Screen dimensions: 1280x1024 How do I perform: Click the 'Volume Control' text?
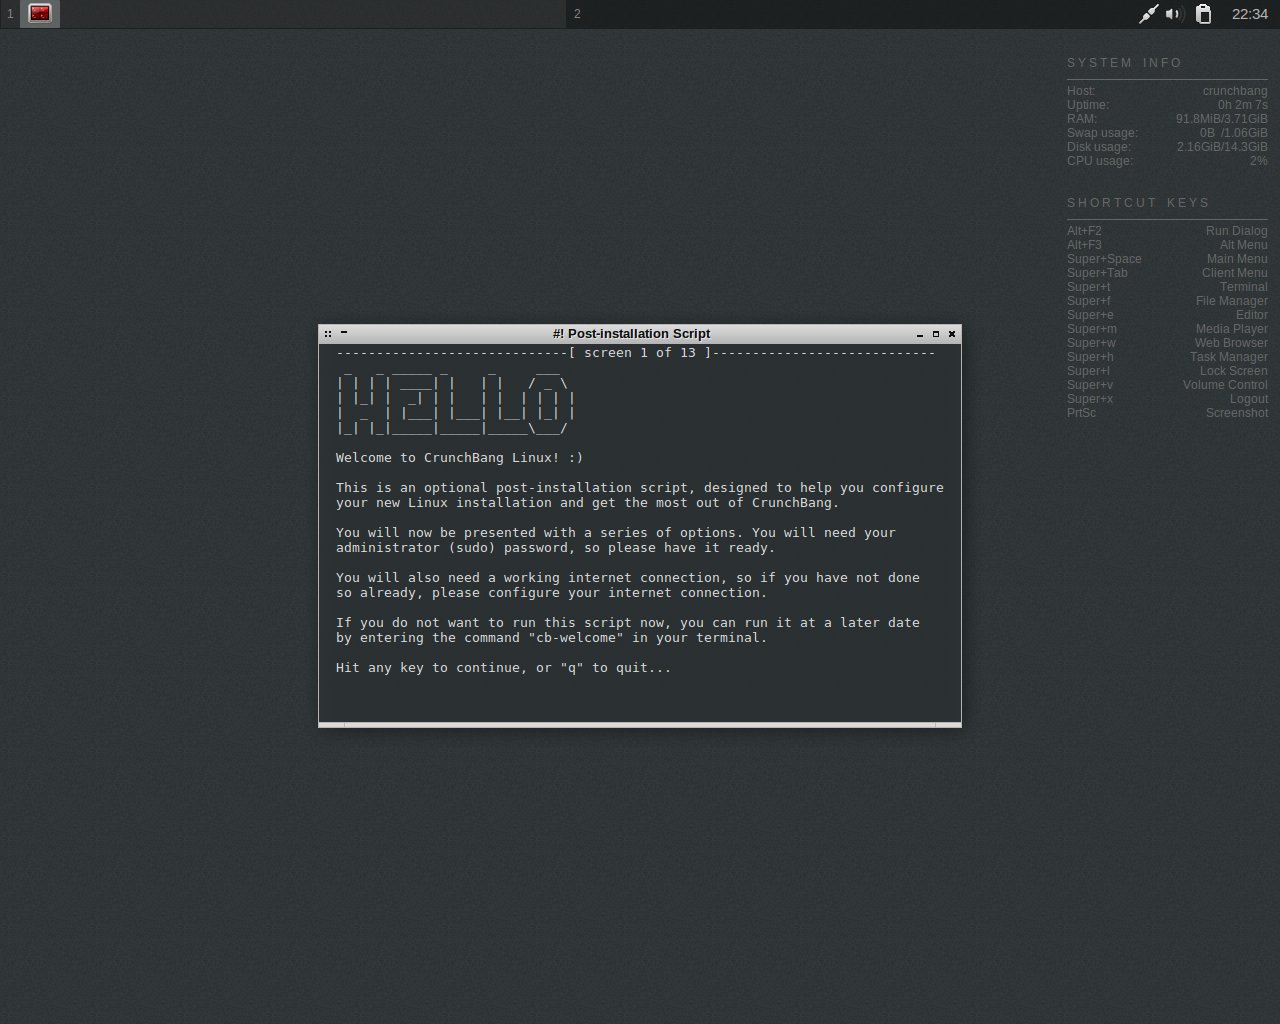pyautogui.click(x=1225, y=385)
